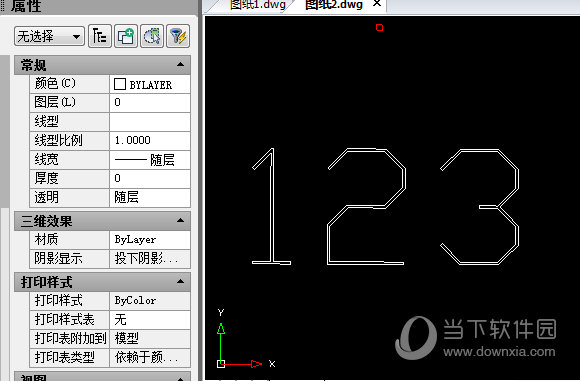Toggle PICKADD value icon in properties panel

(100, 36)
